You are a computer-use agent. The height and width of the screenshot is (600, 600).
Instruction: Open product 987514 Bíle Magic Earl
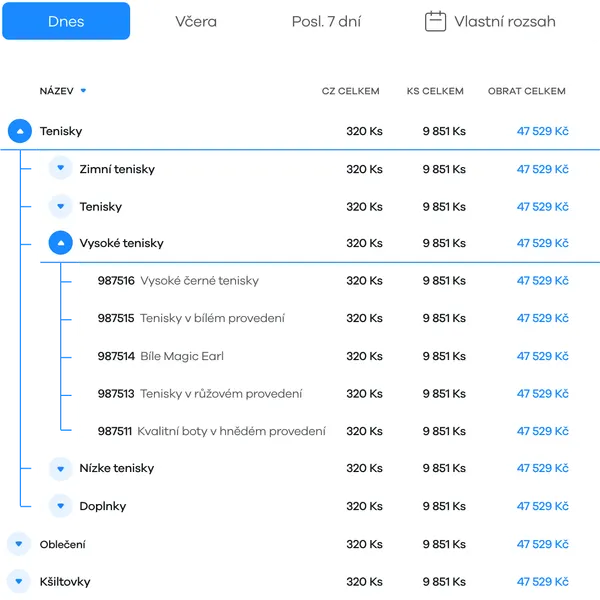160,356
